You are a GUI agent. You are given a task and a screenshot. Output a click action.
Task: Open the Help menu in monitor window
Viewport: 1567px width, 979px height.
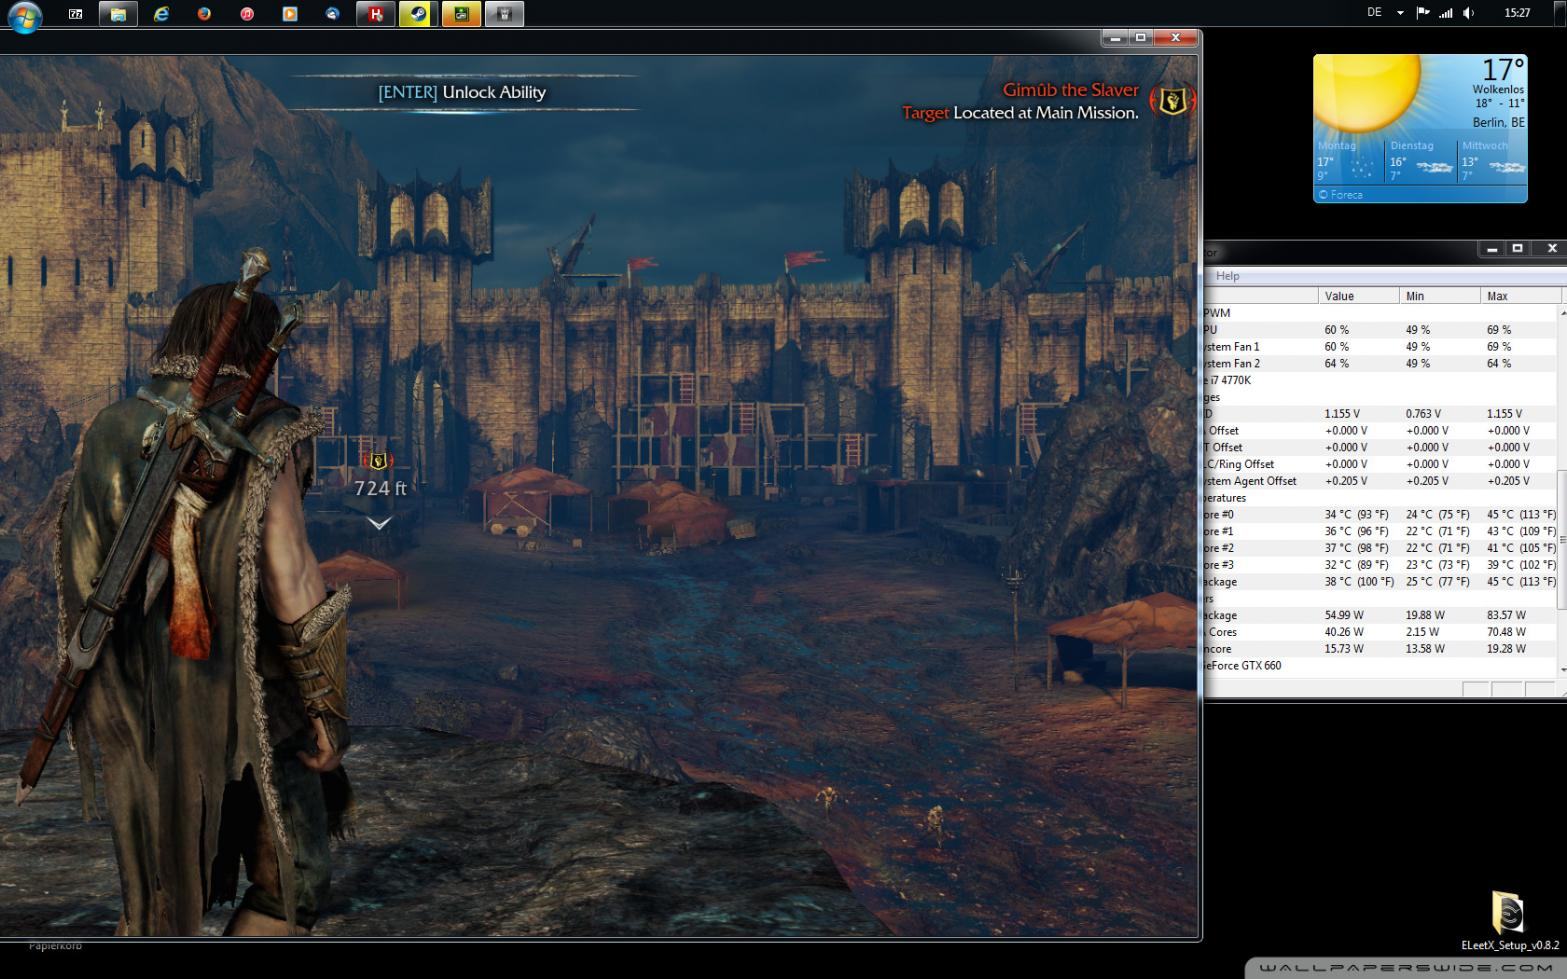coord(1227,276)
